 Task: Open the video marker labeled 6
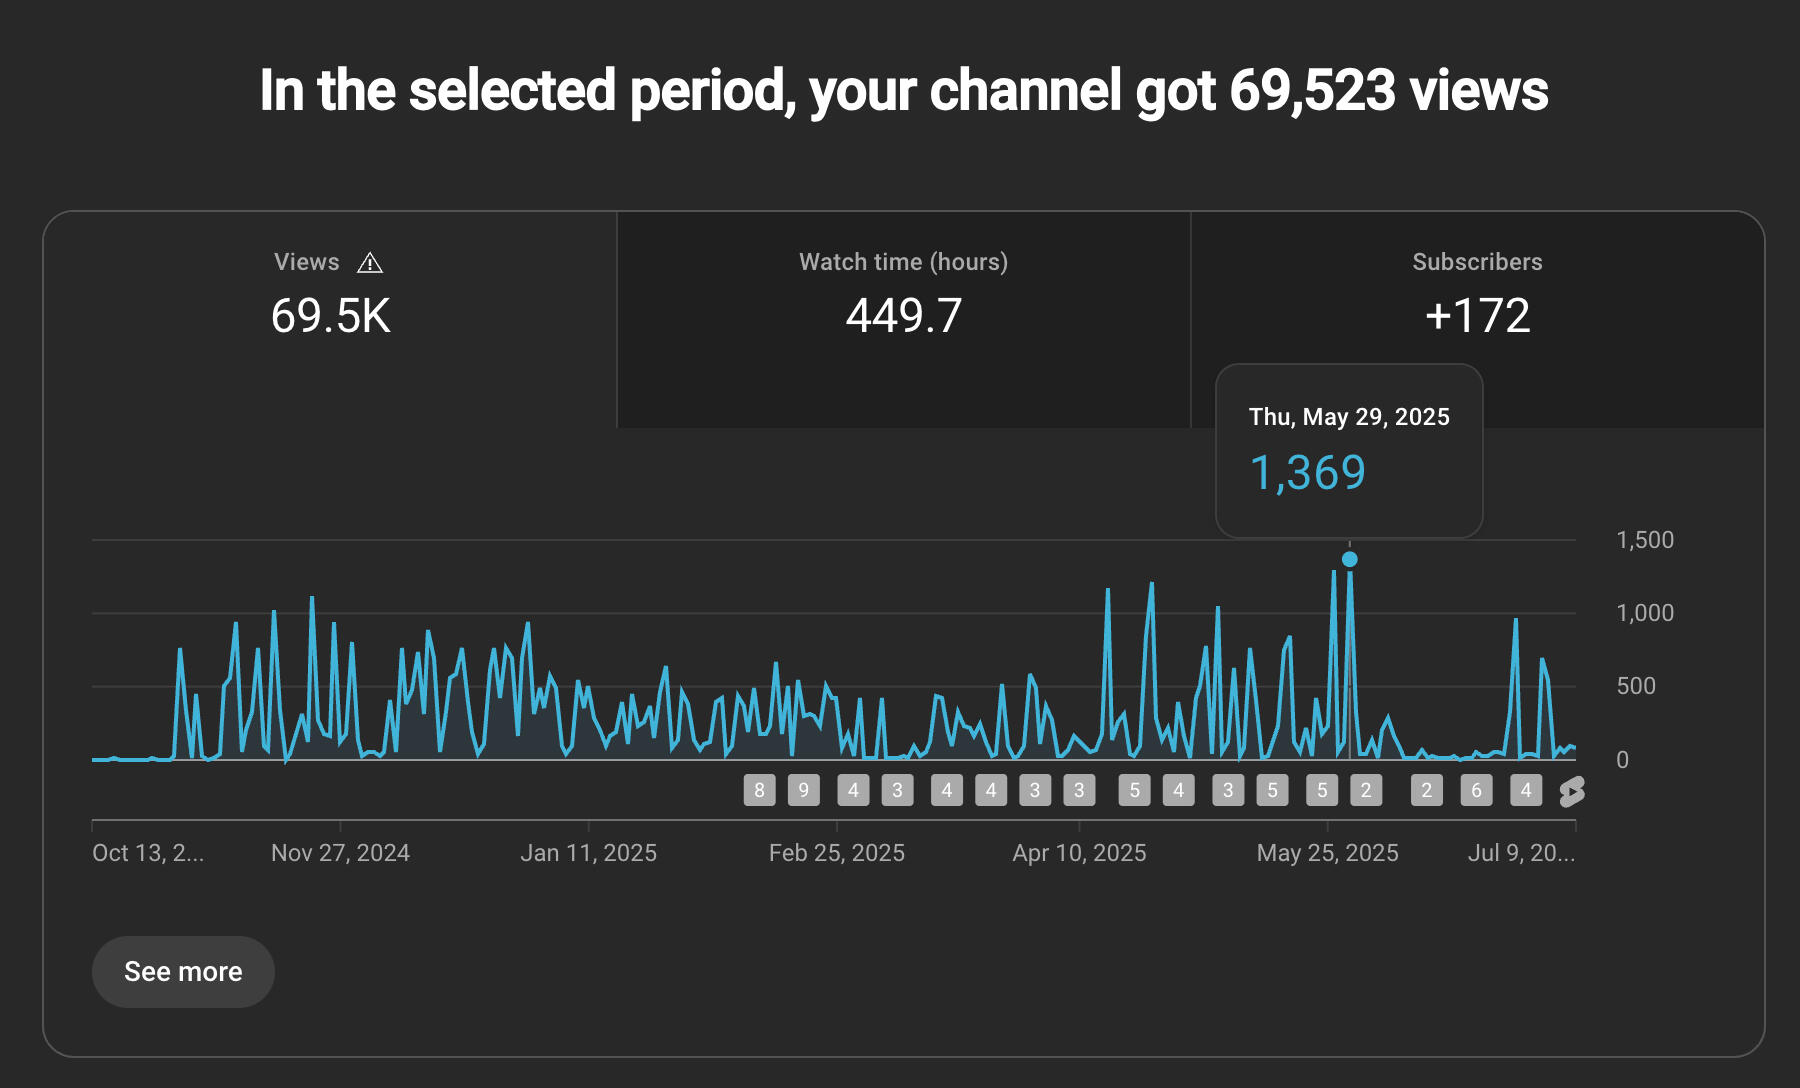coord(1476,790)
